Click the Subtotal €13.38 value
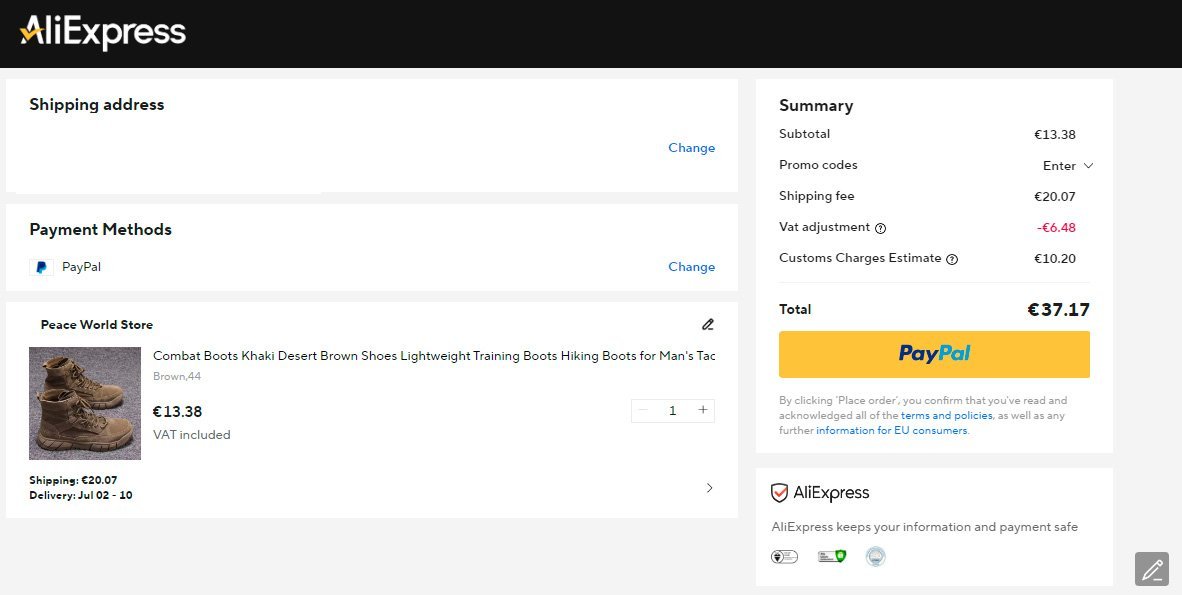1182x595 pixels. click(1055, 135)
